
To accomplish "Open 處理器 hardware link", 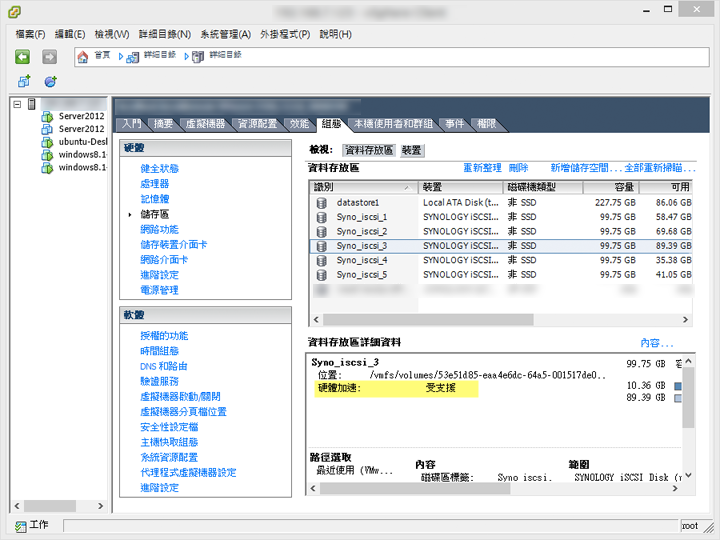I will pos(155,184).
